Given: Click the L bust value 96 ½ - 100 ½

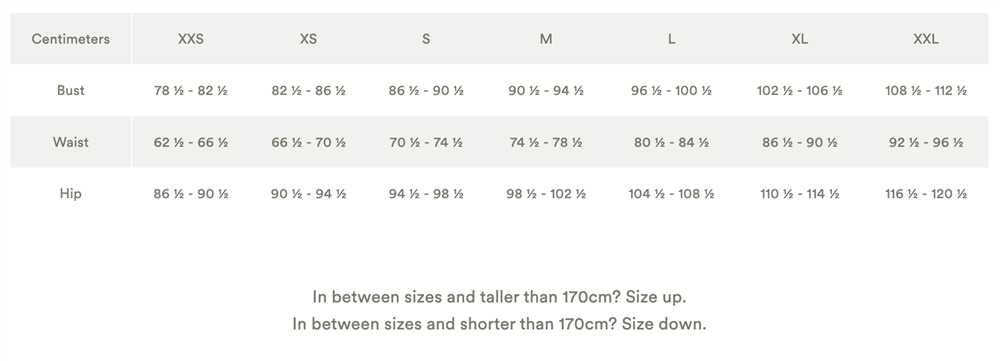Looking at the screenshot, I should pos(672,91).
